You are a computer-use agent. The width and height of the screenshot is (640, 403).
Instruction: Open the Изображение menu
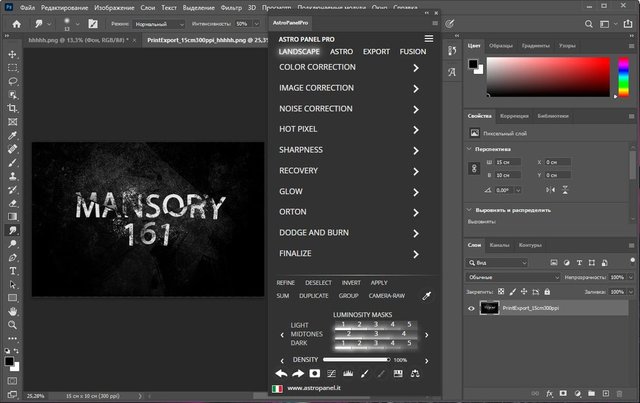(x=114, y=7)
